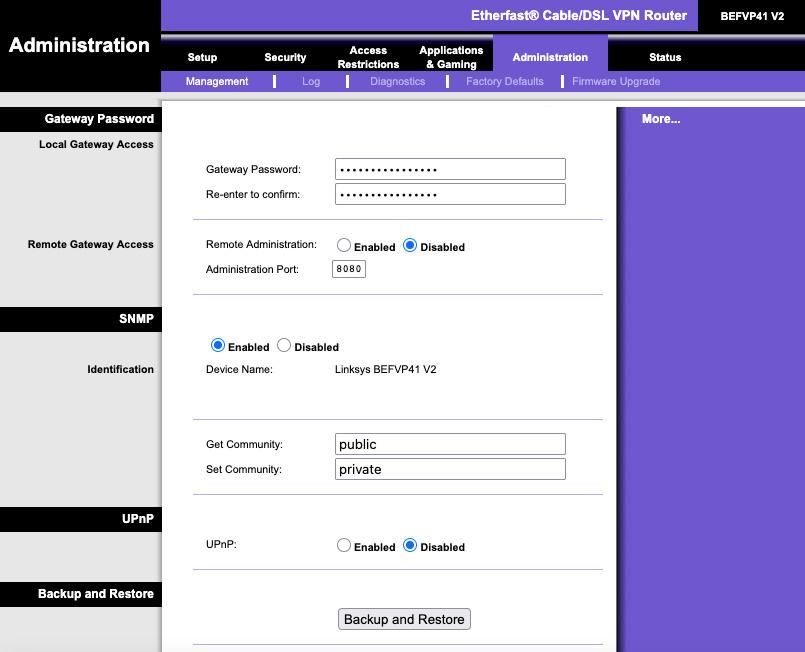Click the Get Community text field

(450, 444)
